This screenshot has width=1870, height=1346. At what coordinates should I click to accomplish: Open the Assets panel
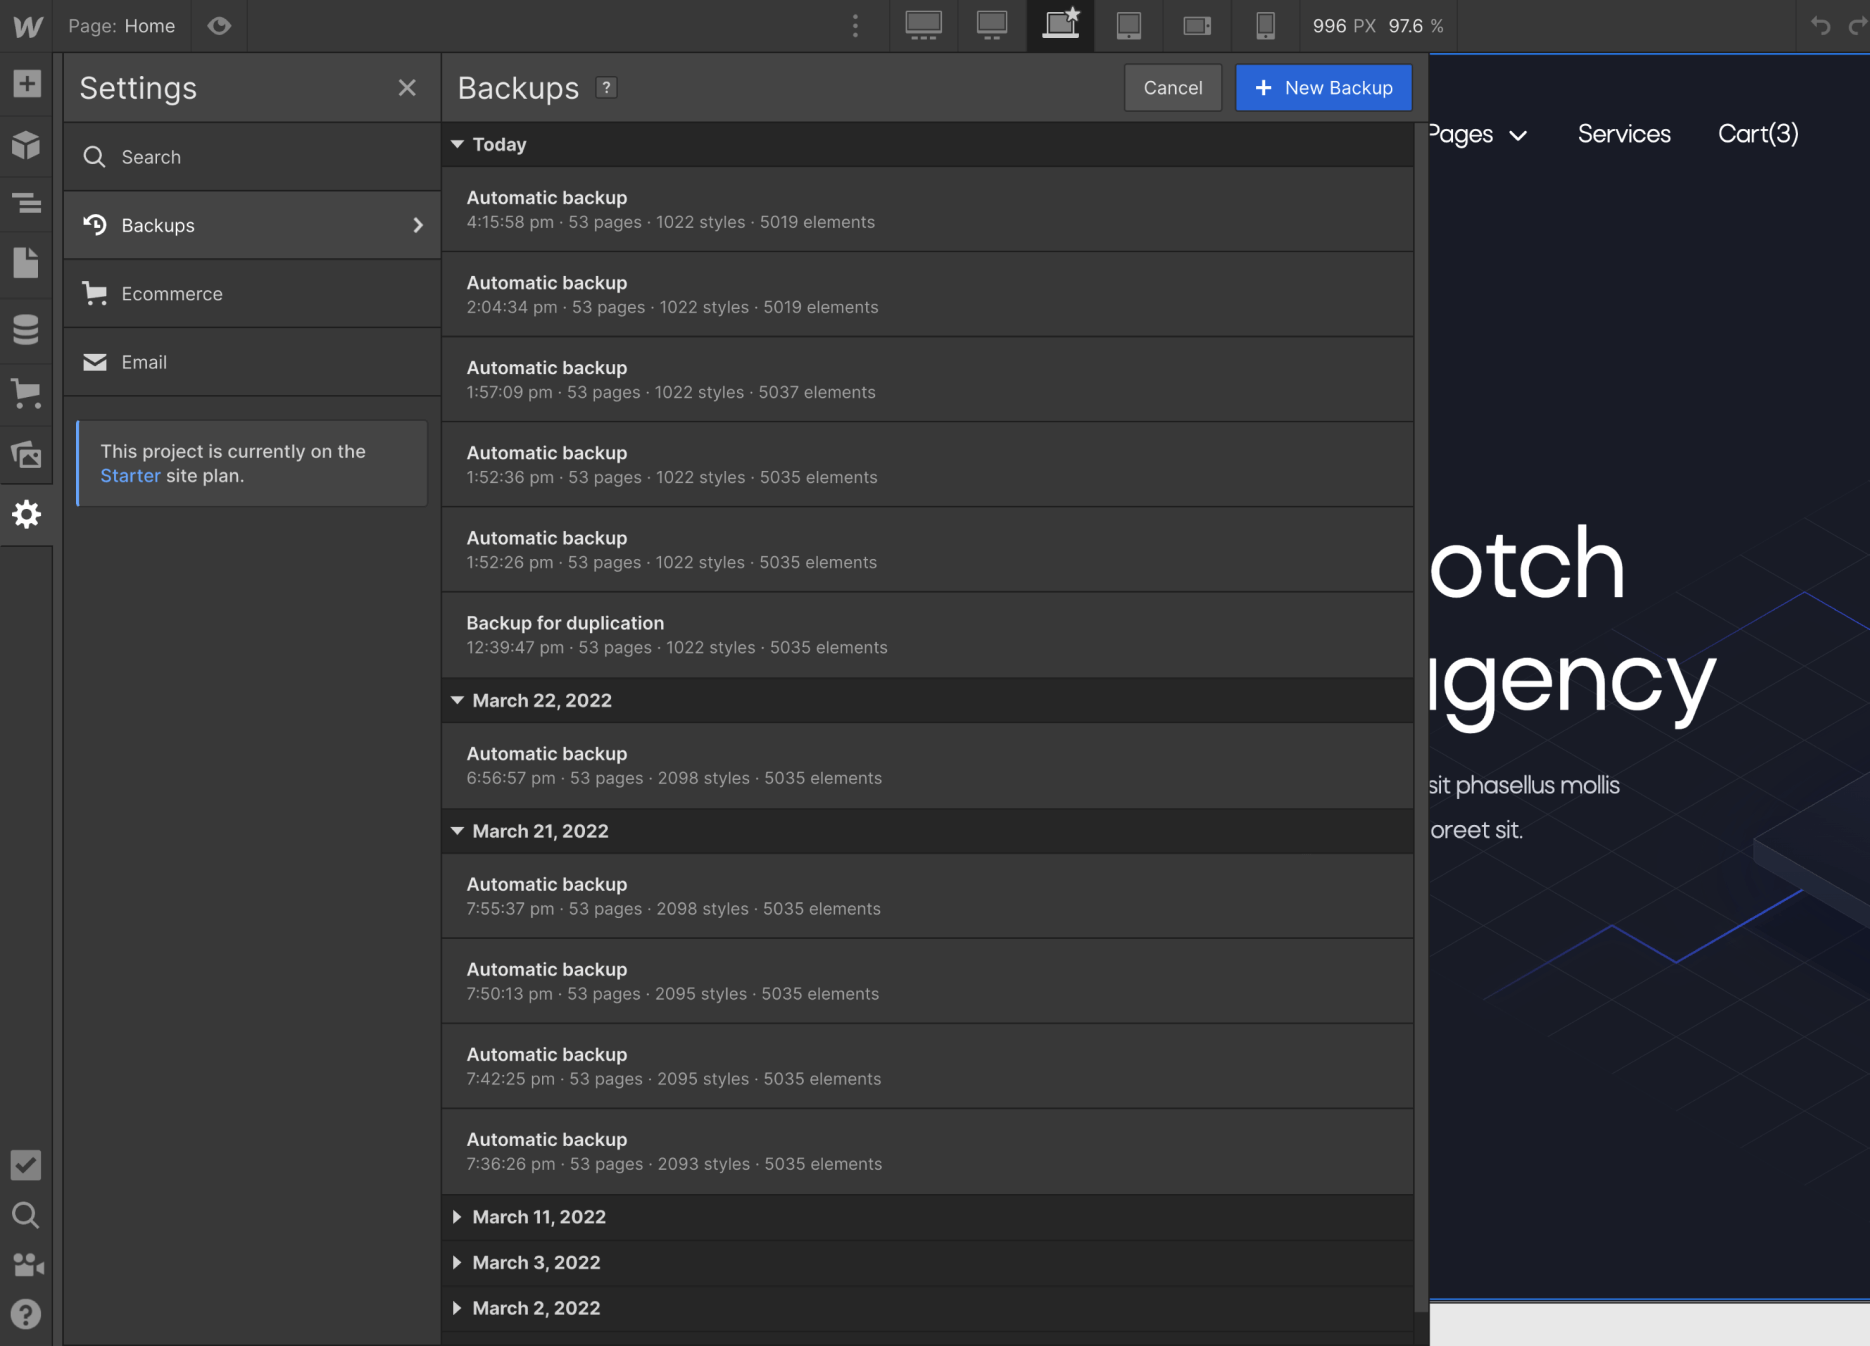pyautogui.click(x=27, y=455)
